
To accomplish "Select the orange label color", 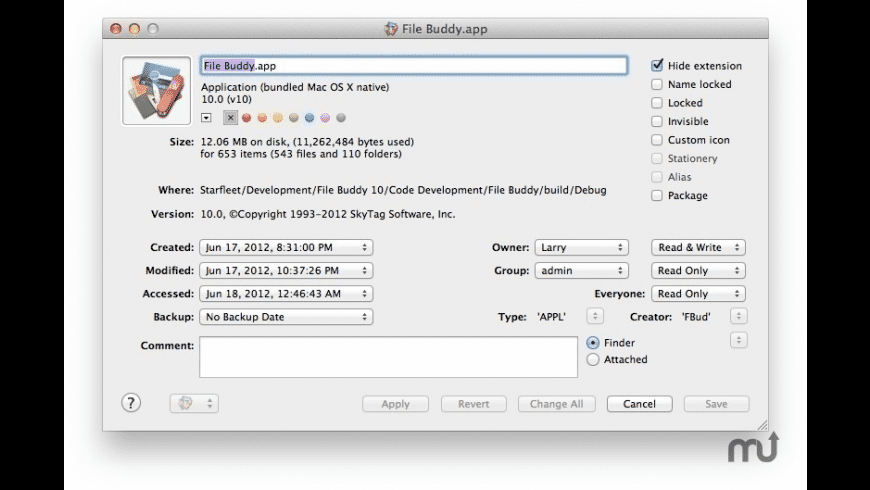I will coord(262,118).
